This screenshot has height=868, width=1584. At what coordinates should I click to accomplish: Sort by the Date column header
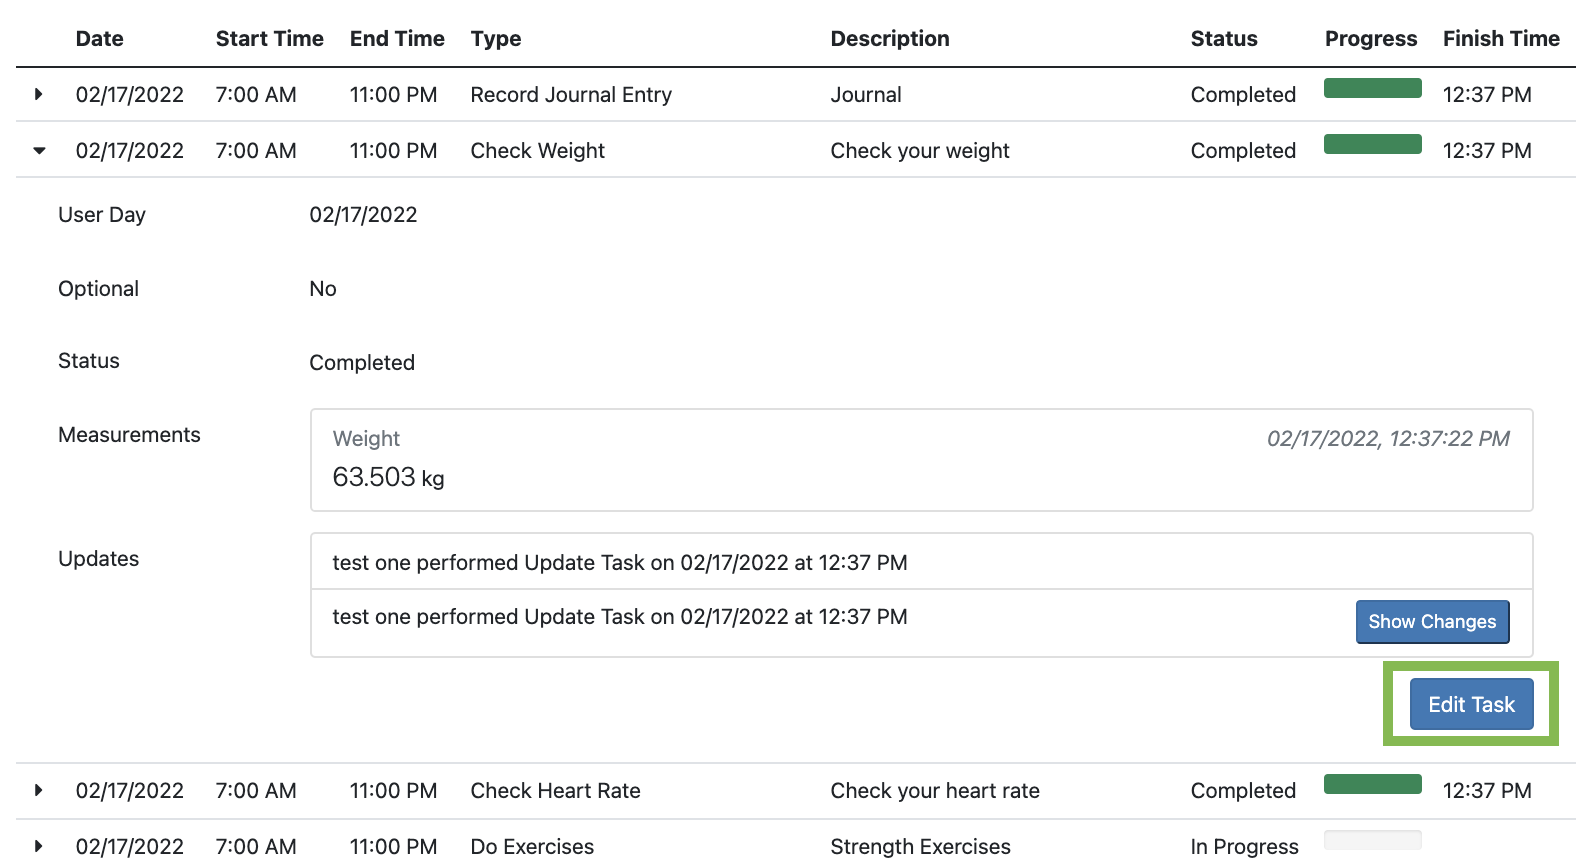point(100,39)
